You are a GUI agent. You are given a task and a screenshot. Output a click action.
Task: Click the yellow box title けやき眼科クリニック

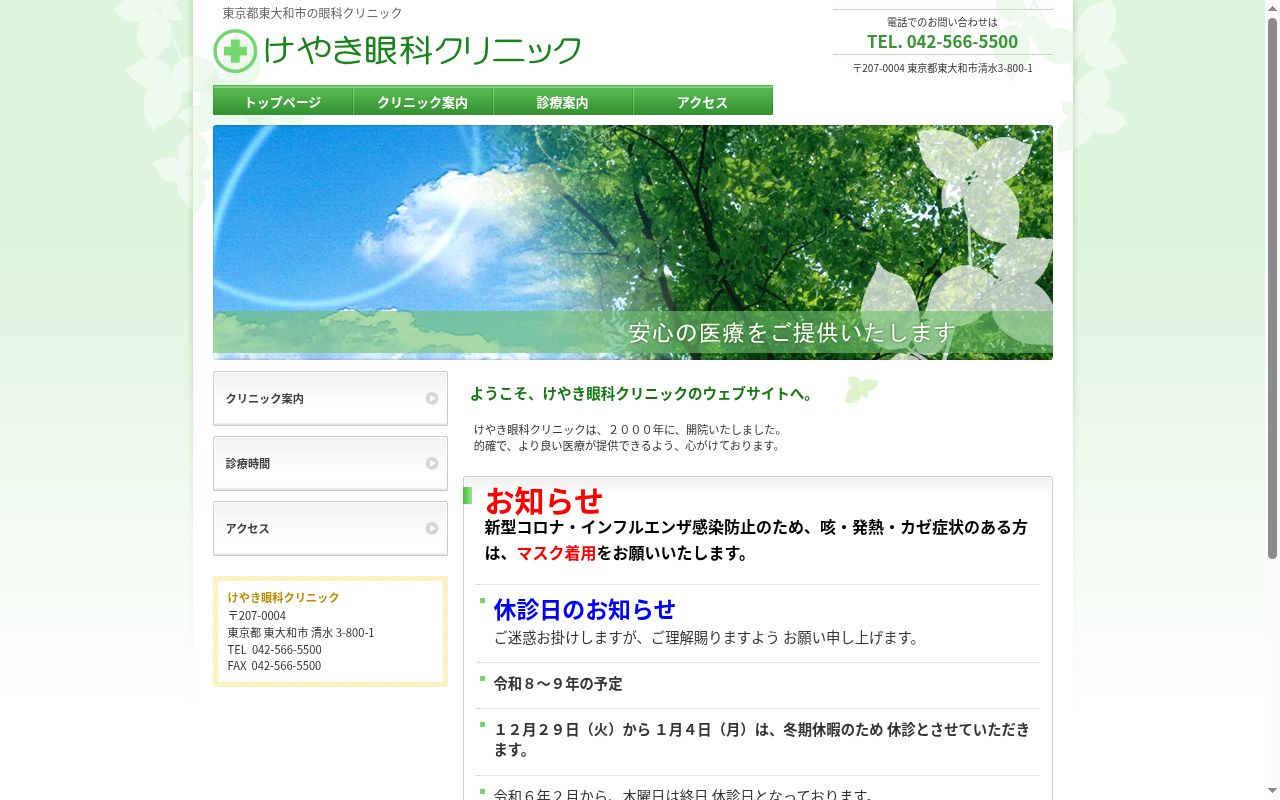[283, 597]
